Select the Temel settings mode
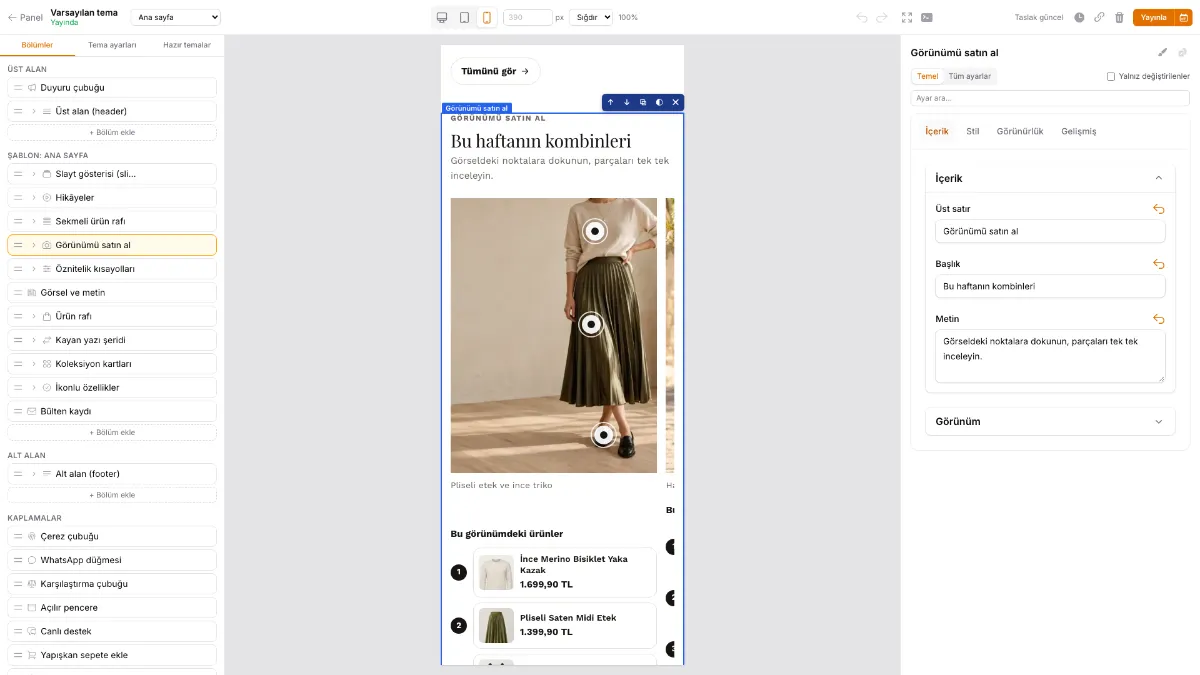The width and height of the screenshot is (1200, 675). tap(928, 76)
